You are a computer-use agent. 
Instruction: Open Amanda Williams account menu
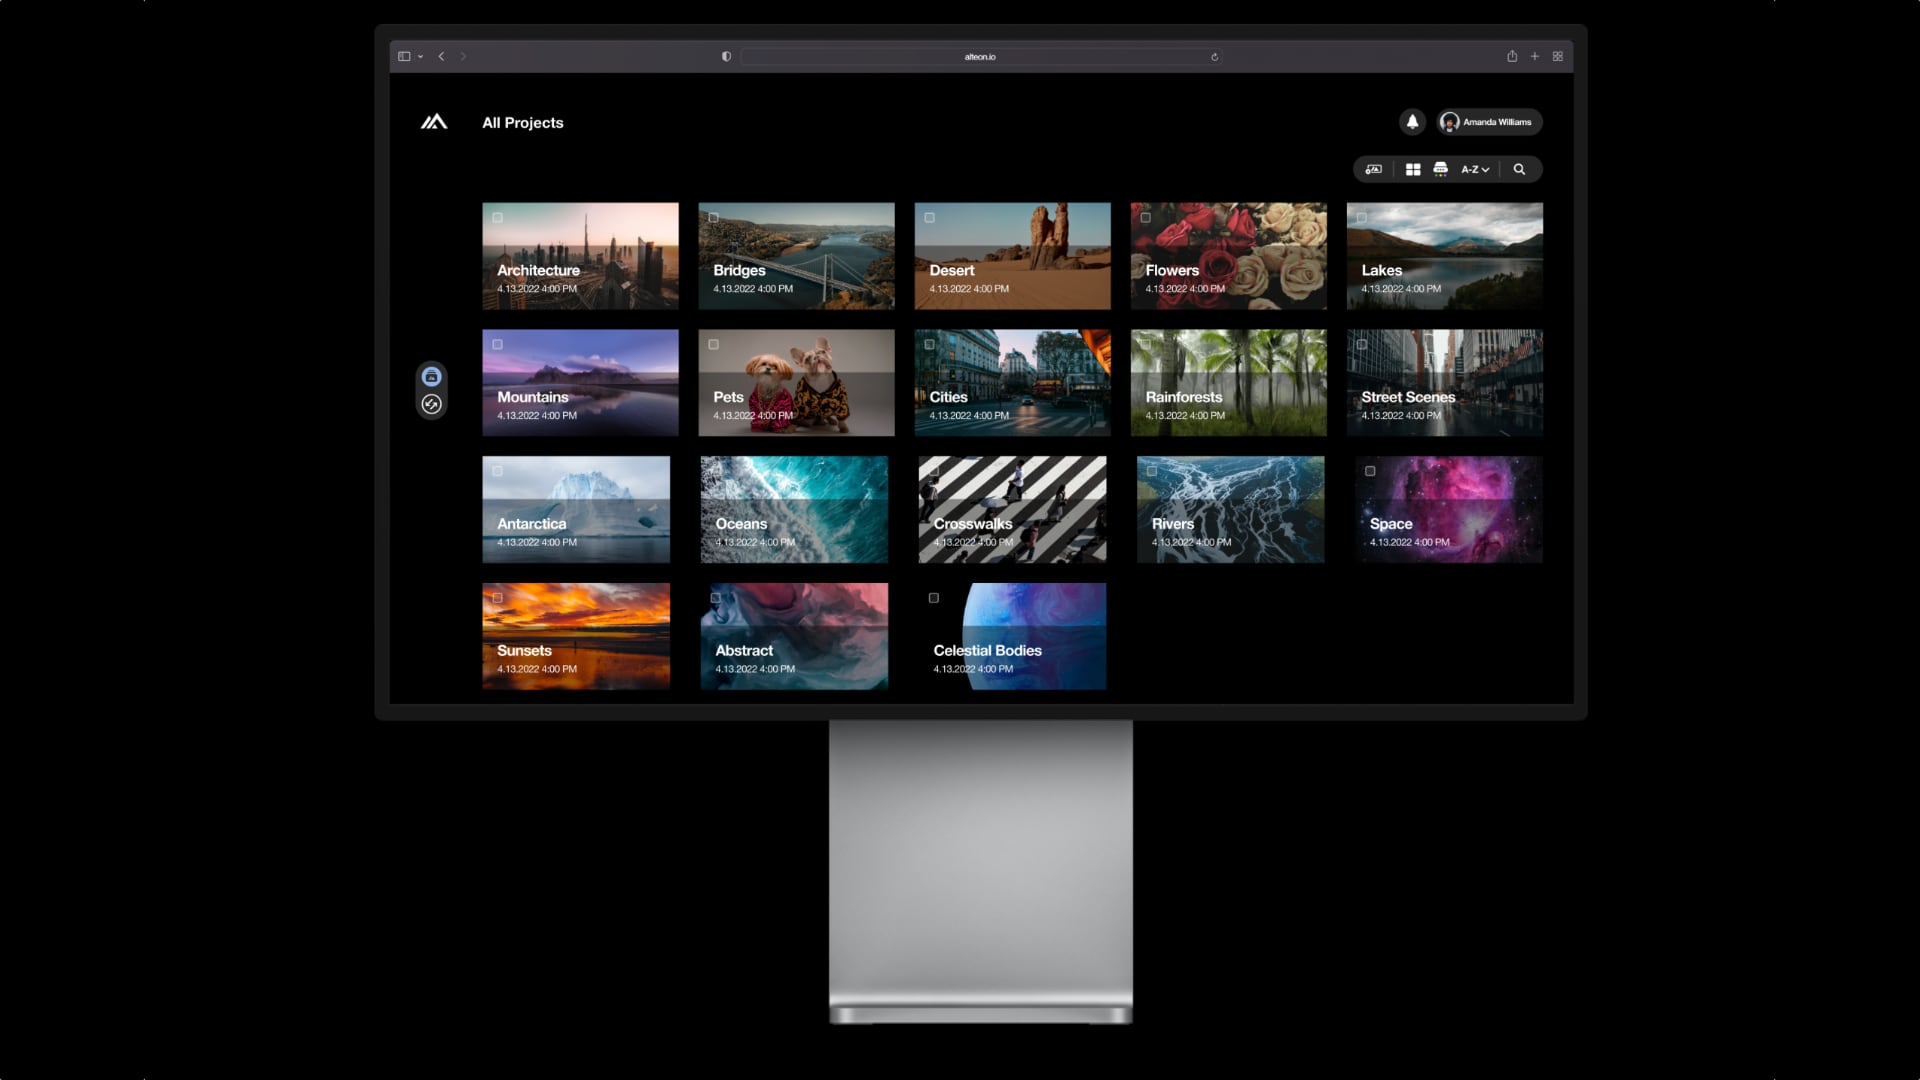pyautogui.click(x=1490, y=122)
